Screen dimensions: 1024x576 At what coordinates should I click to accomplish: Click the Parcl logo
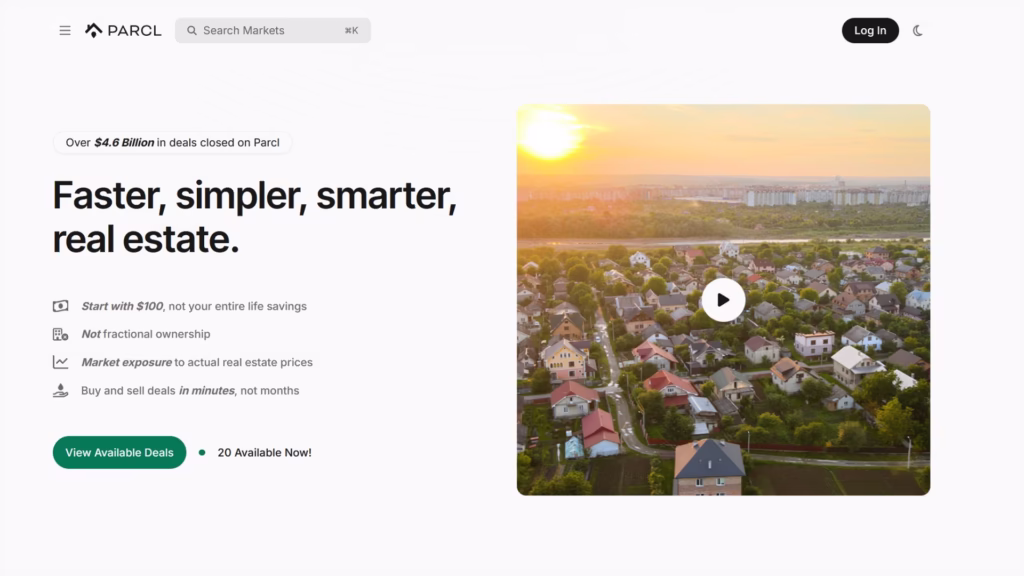123,31
